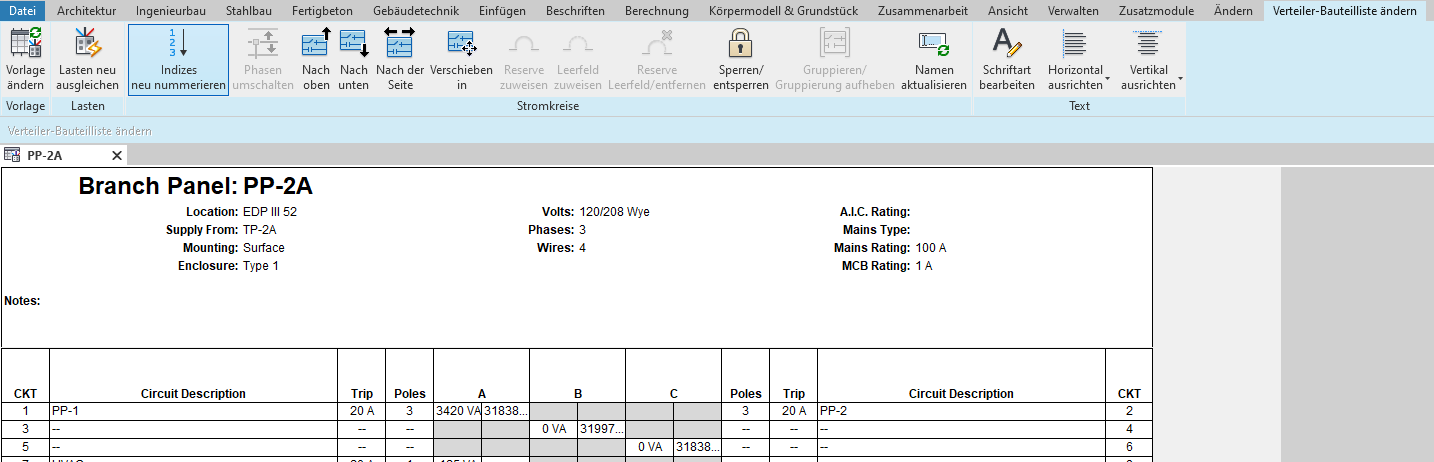Switch to Stahlbau ribbon tab
Viewport: 1434px width, 462px height.
pos(248,11)
